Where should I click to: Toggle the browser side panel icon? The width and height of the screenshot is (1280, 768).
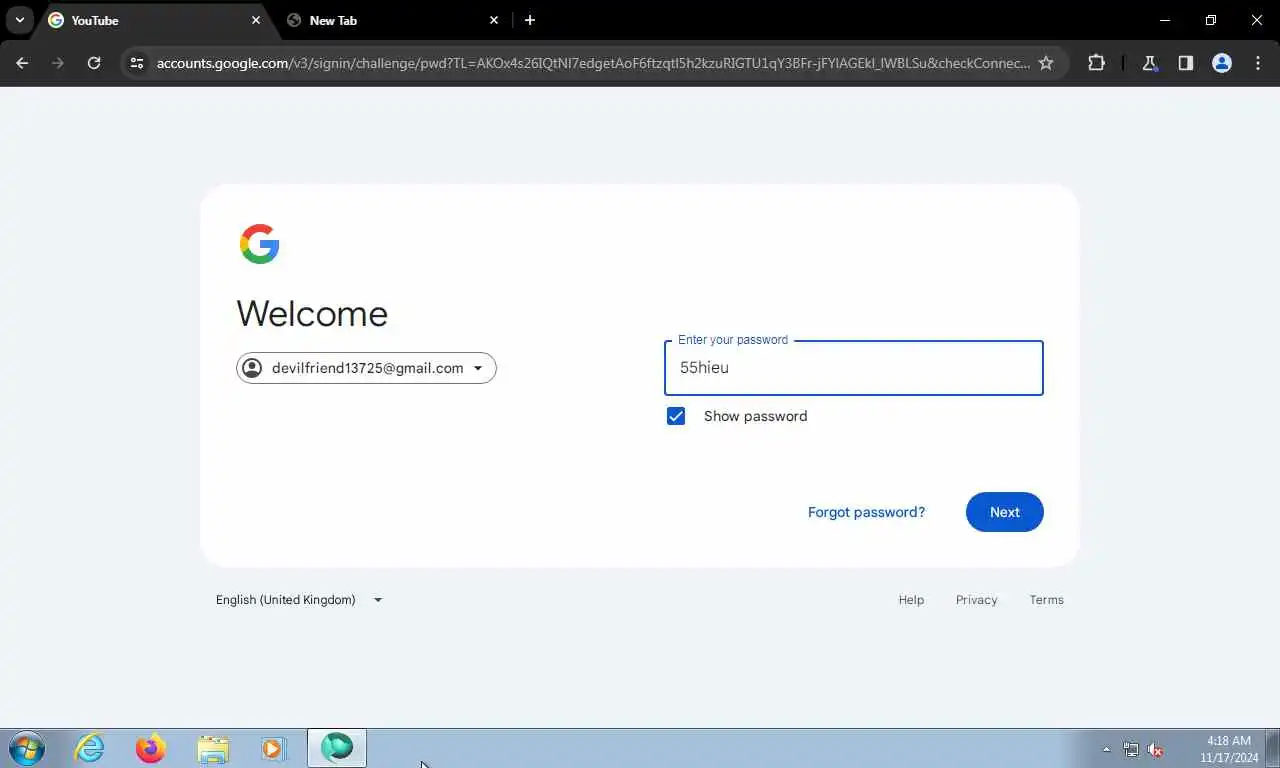click(1186, 63)
